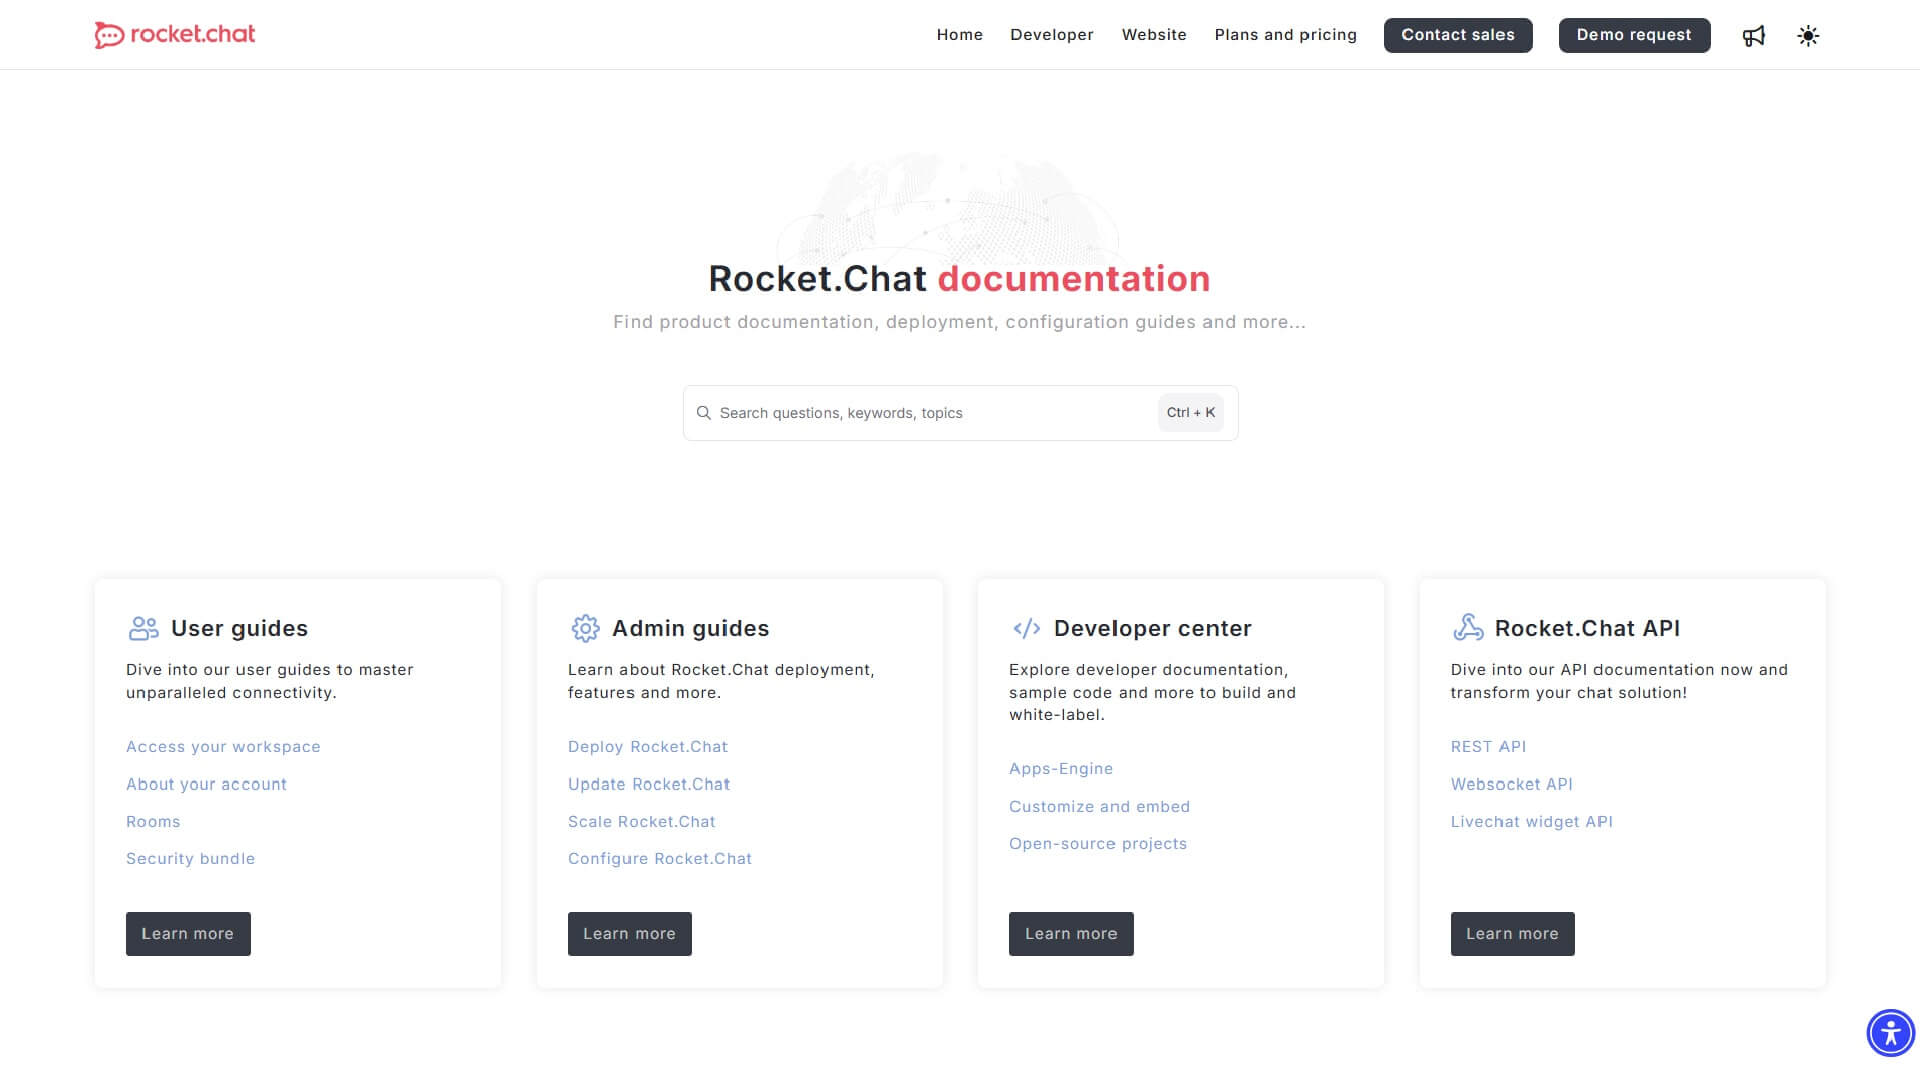Click the Ctrl + K shortcut badge
The height and width of the screenshot is (1080, 1920).
[x=1191, y=413]
